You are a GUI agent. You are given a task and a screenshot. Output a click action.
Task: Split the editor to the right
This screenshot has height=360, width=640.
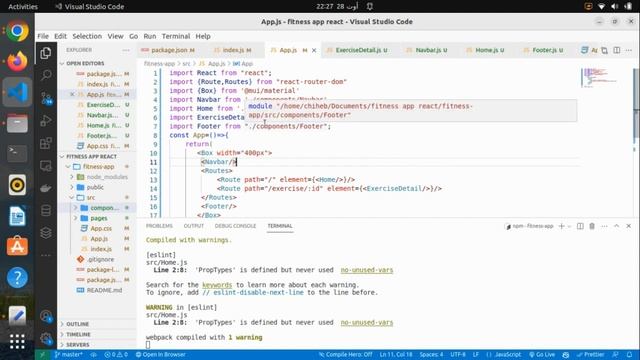(x=617, y=50)
